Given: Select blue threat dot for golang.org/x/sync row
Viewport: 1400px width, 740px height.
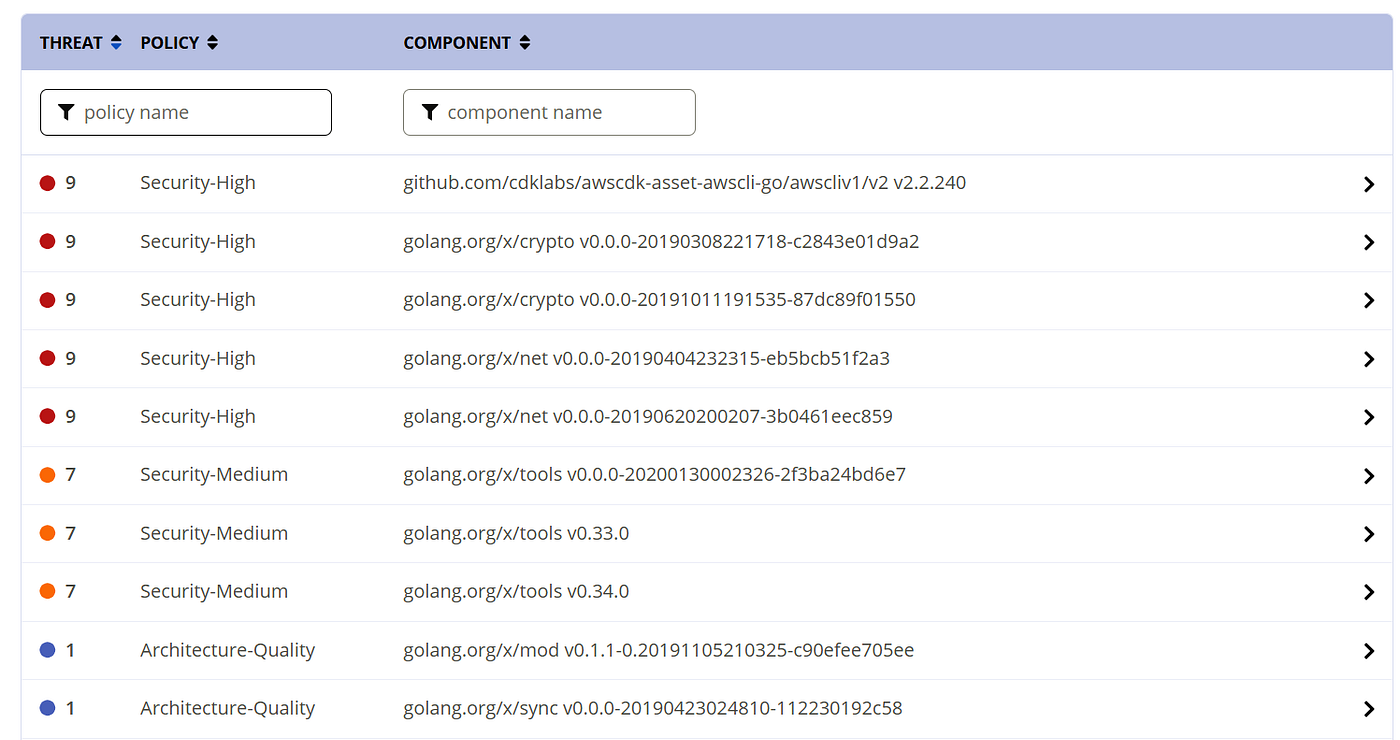Looking at the screenshot, I should (x=47, y=708).
